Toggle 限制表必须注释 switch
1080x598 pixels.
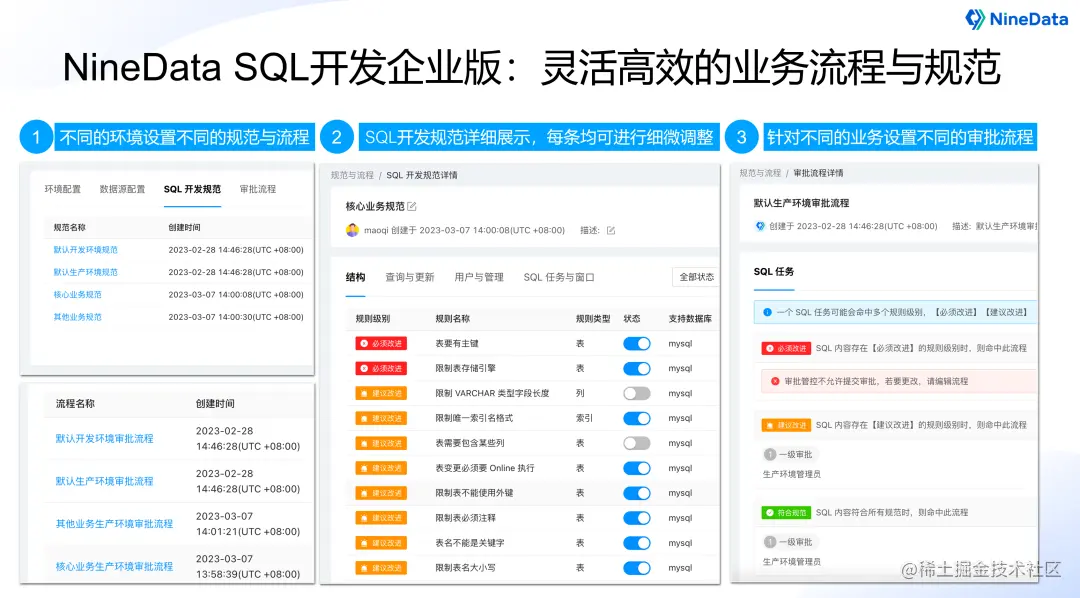pyautogui.click(x=636, y=518)
